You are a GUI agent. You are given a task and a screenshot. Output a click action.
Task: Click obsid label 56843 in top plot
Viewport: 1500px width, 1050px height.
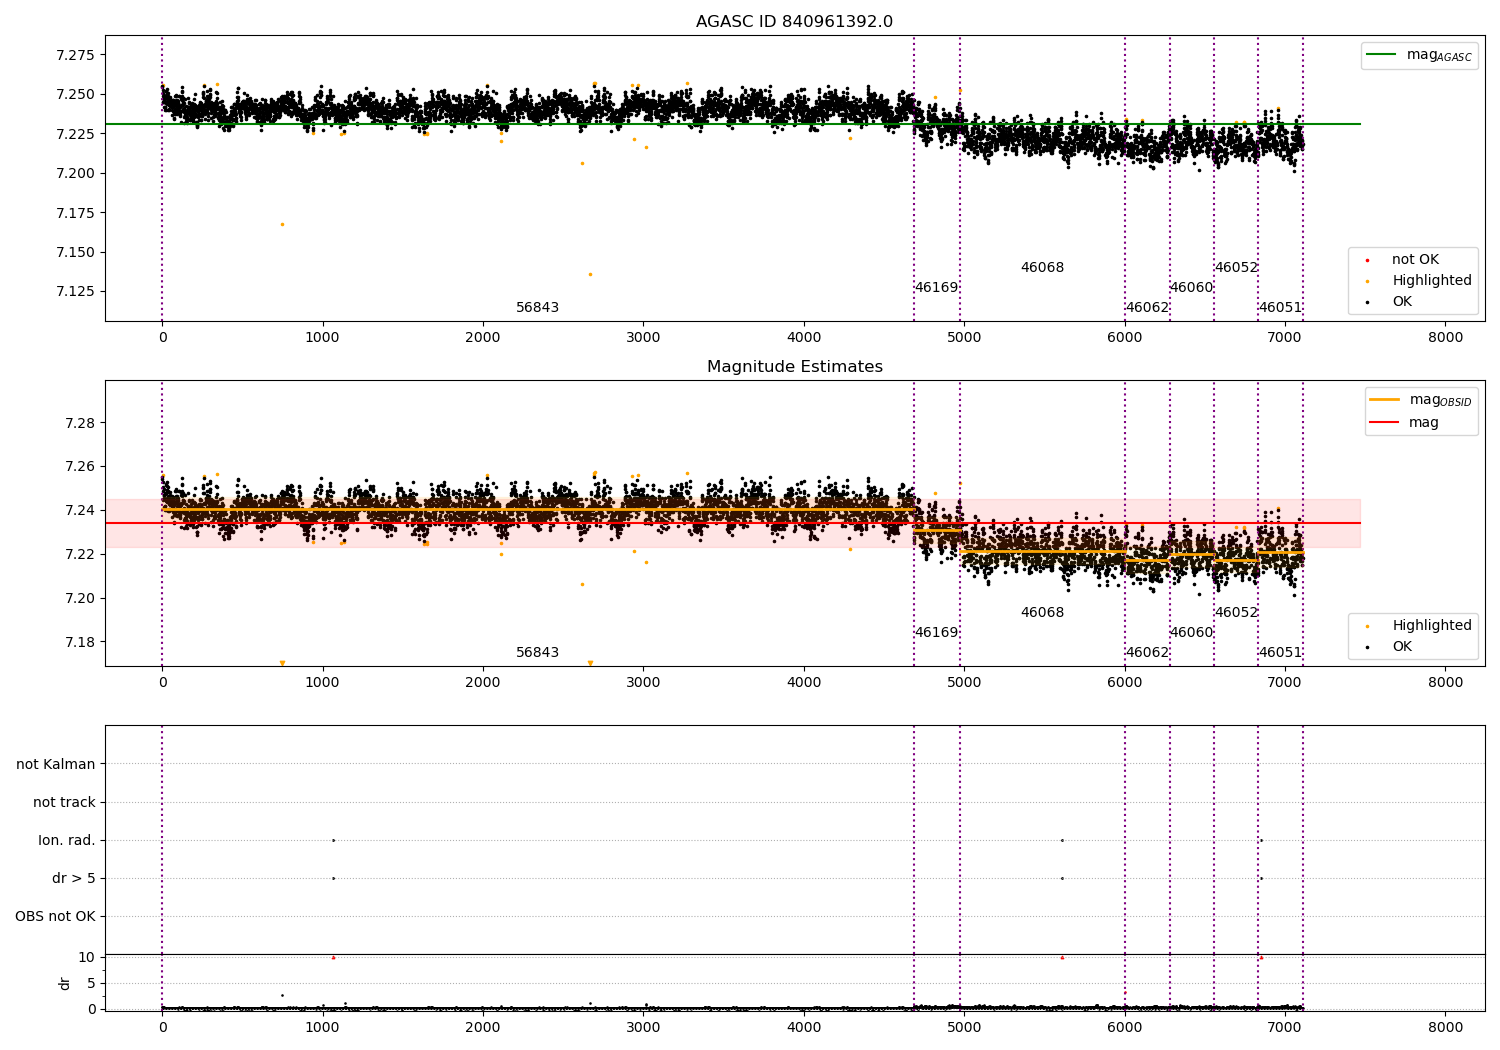point(537,308)
